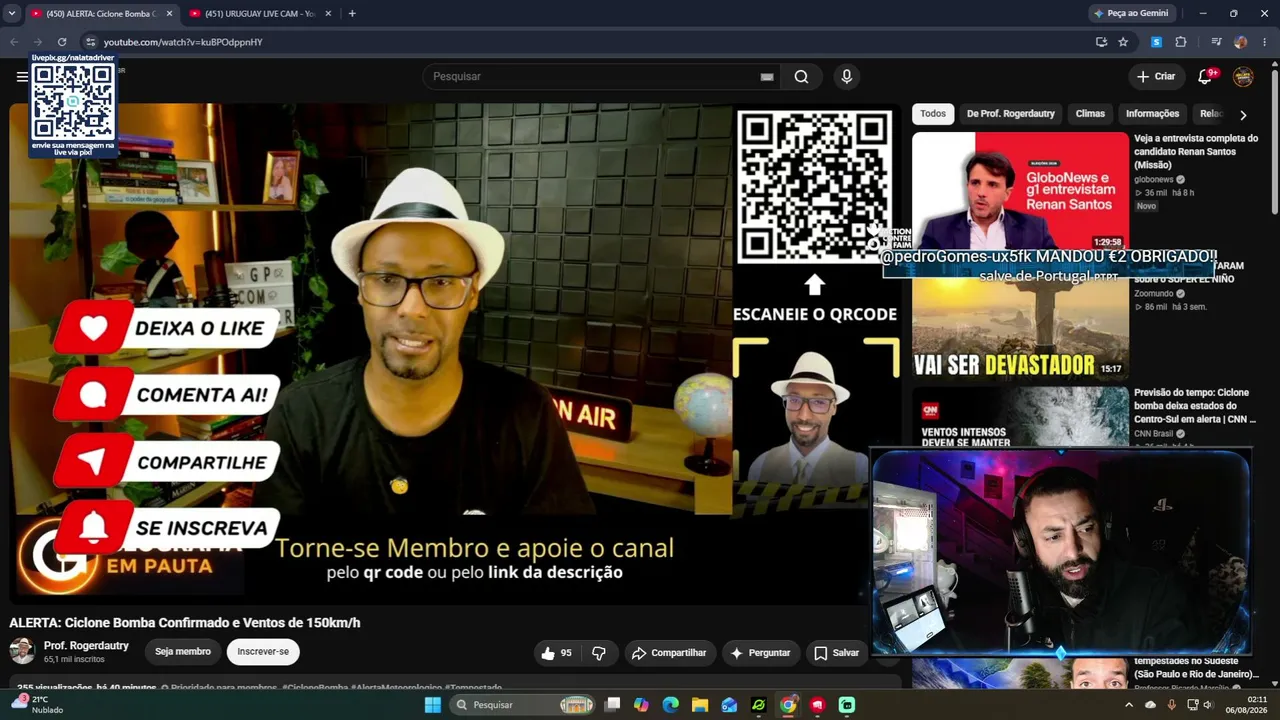Viewport: 1280px width, 720px height.
Task: Click the address bar URL
Action: 183,42
